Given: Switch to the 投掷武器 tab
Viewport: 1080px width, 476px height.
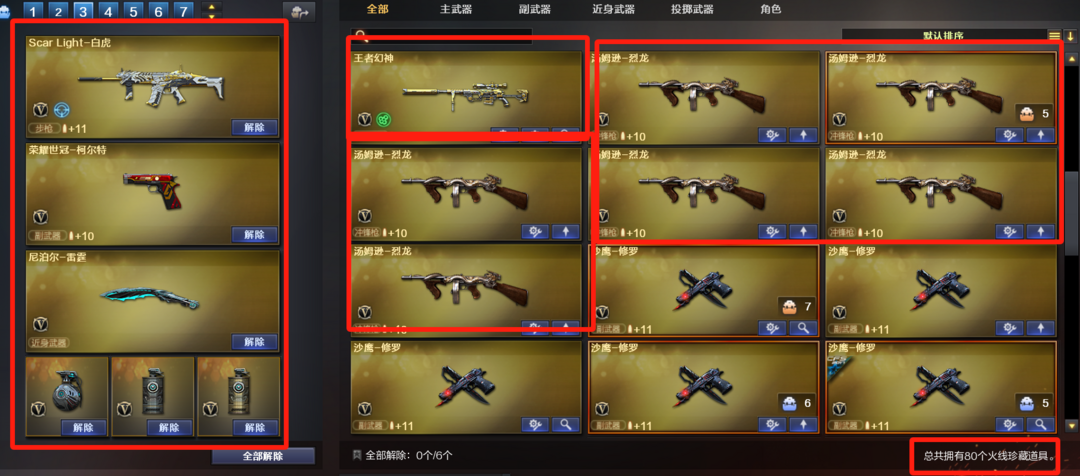Looking at the screenshot, I should pyautogui.click(x=692, y=9).
